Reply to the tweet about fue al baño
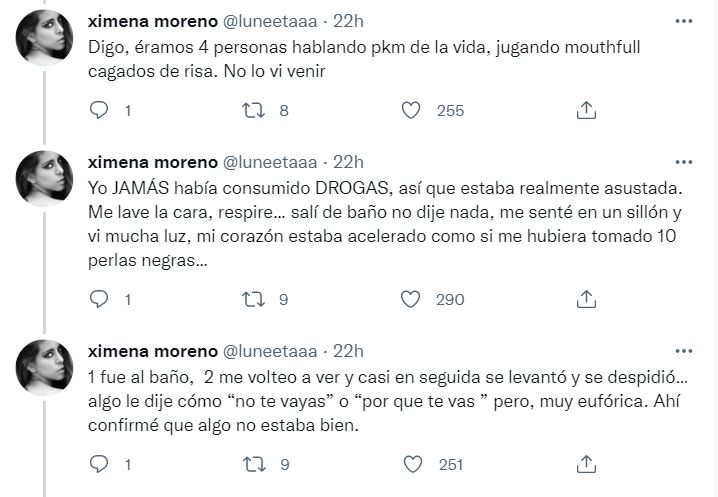Screen dimensions: 718x497 (x=99, y=464)
